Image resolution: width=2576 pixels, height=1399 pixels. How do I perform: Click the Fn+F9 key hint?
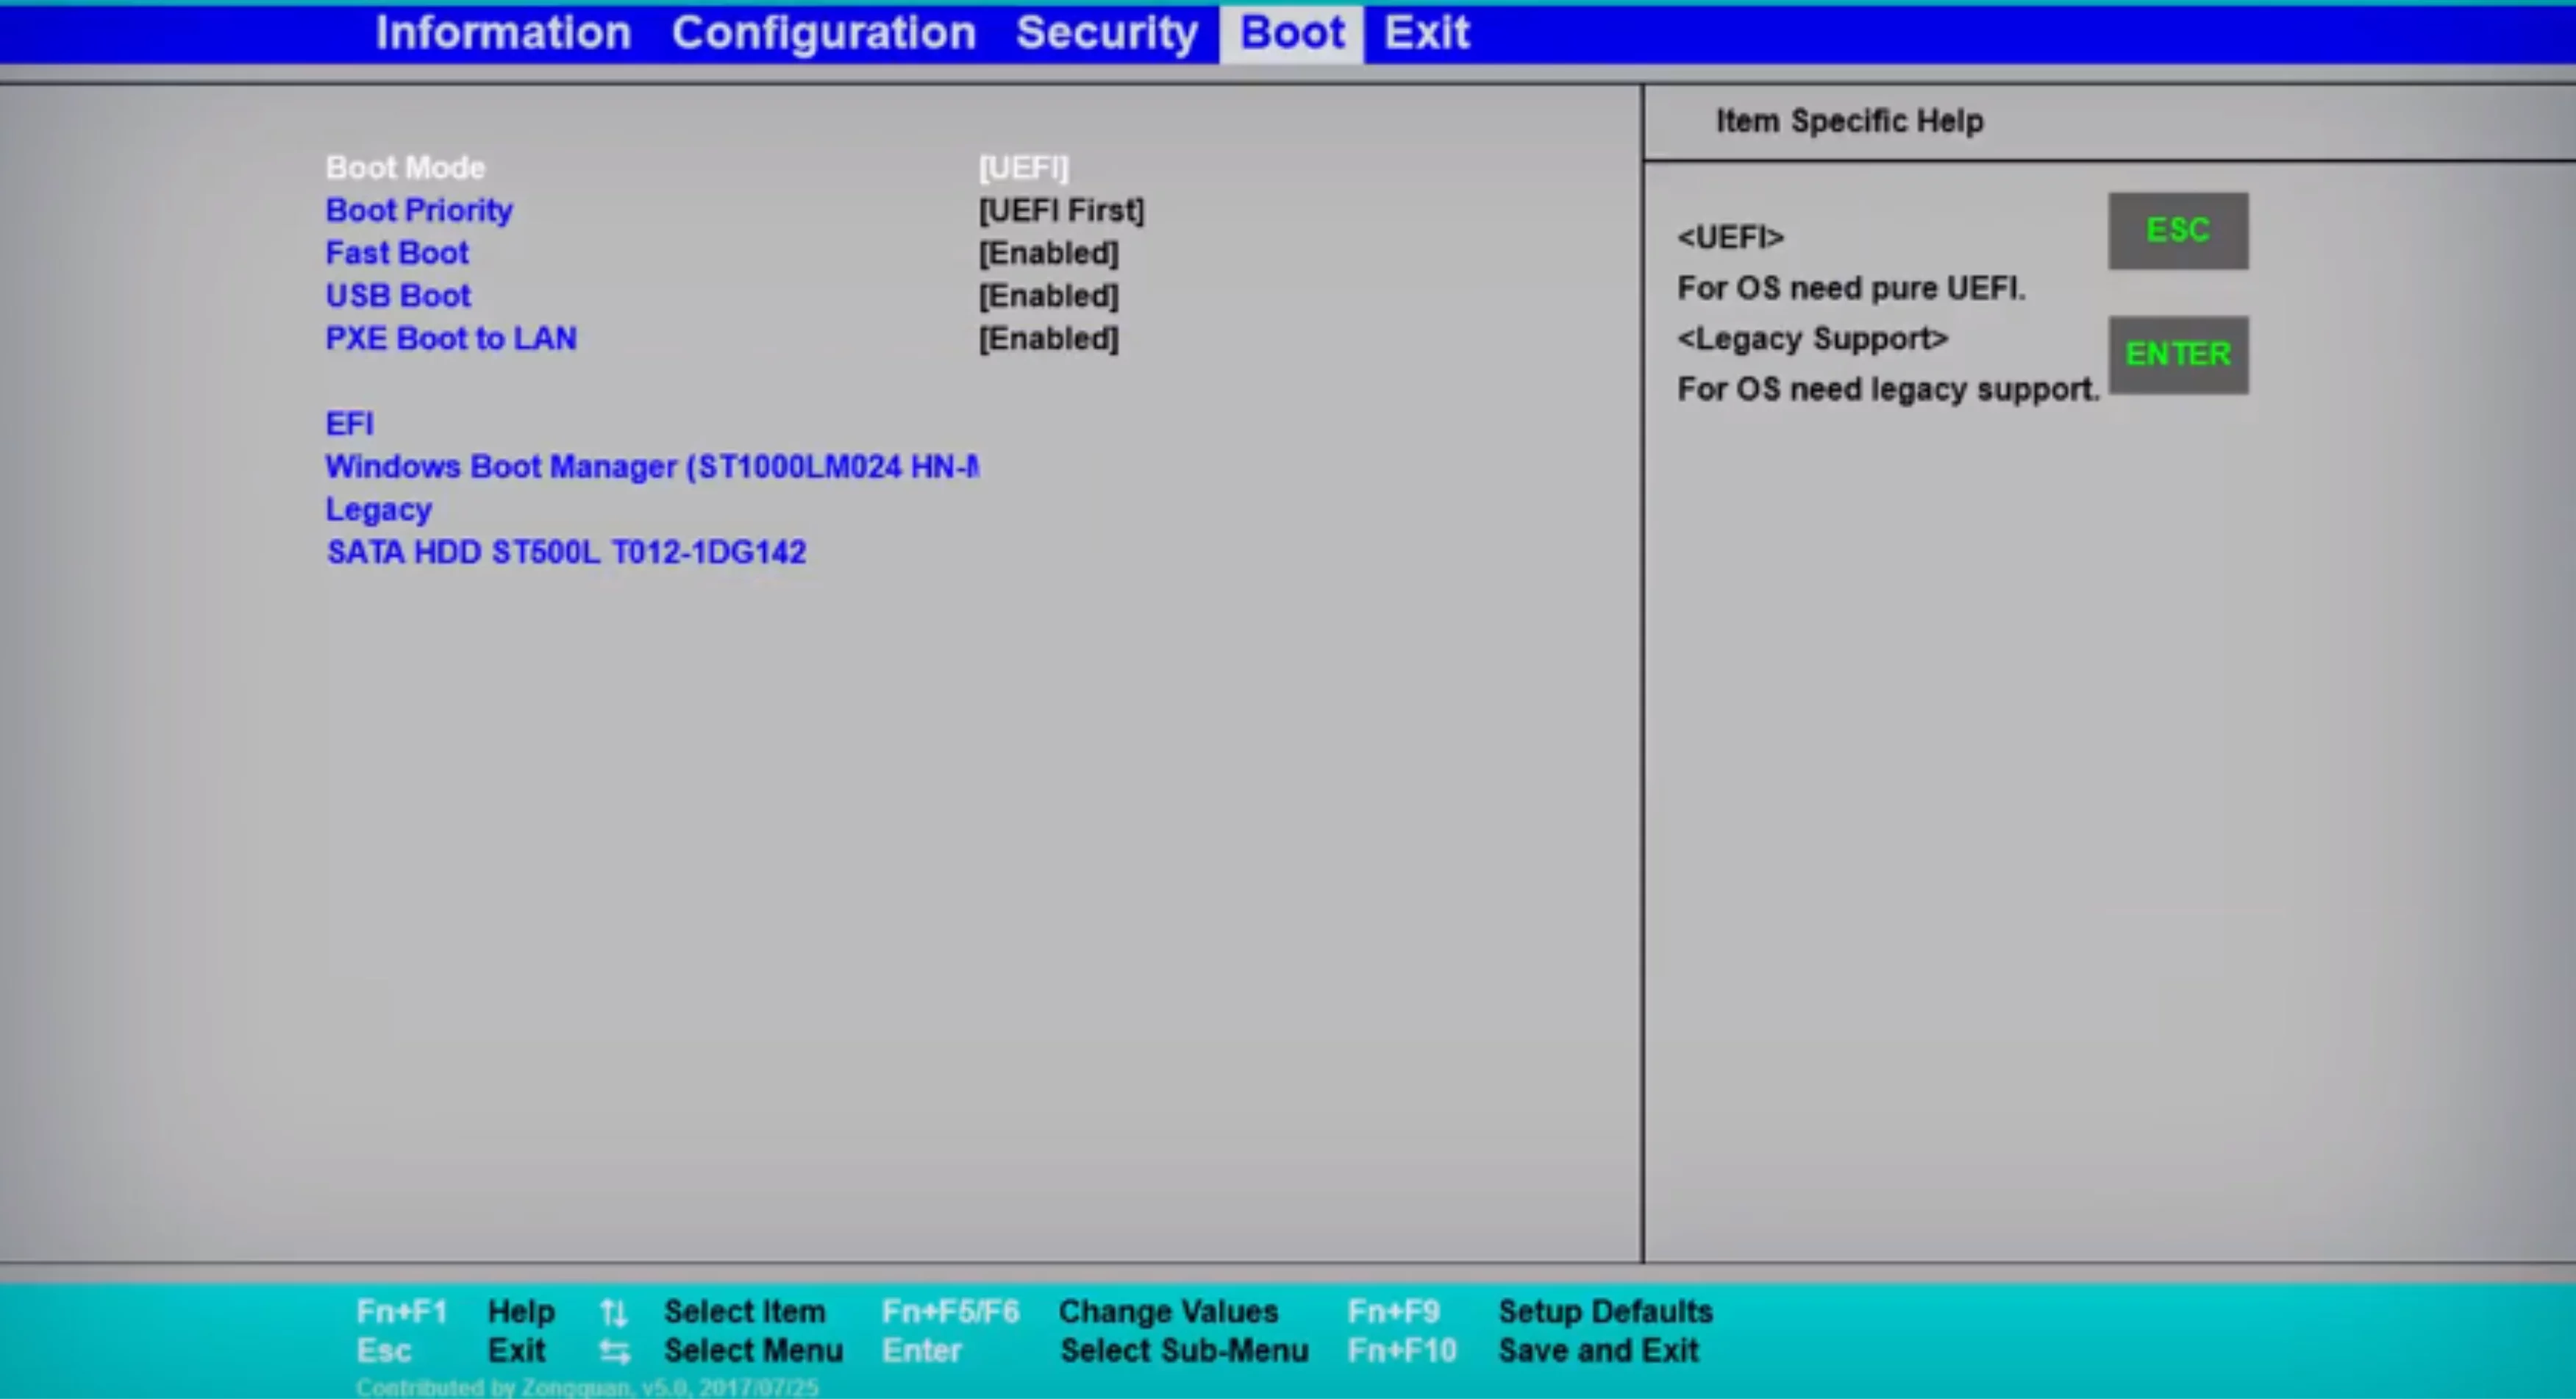1393,1311
